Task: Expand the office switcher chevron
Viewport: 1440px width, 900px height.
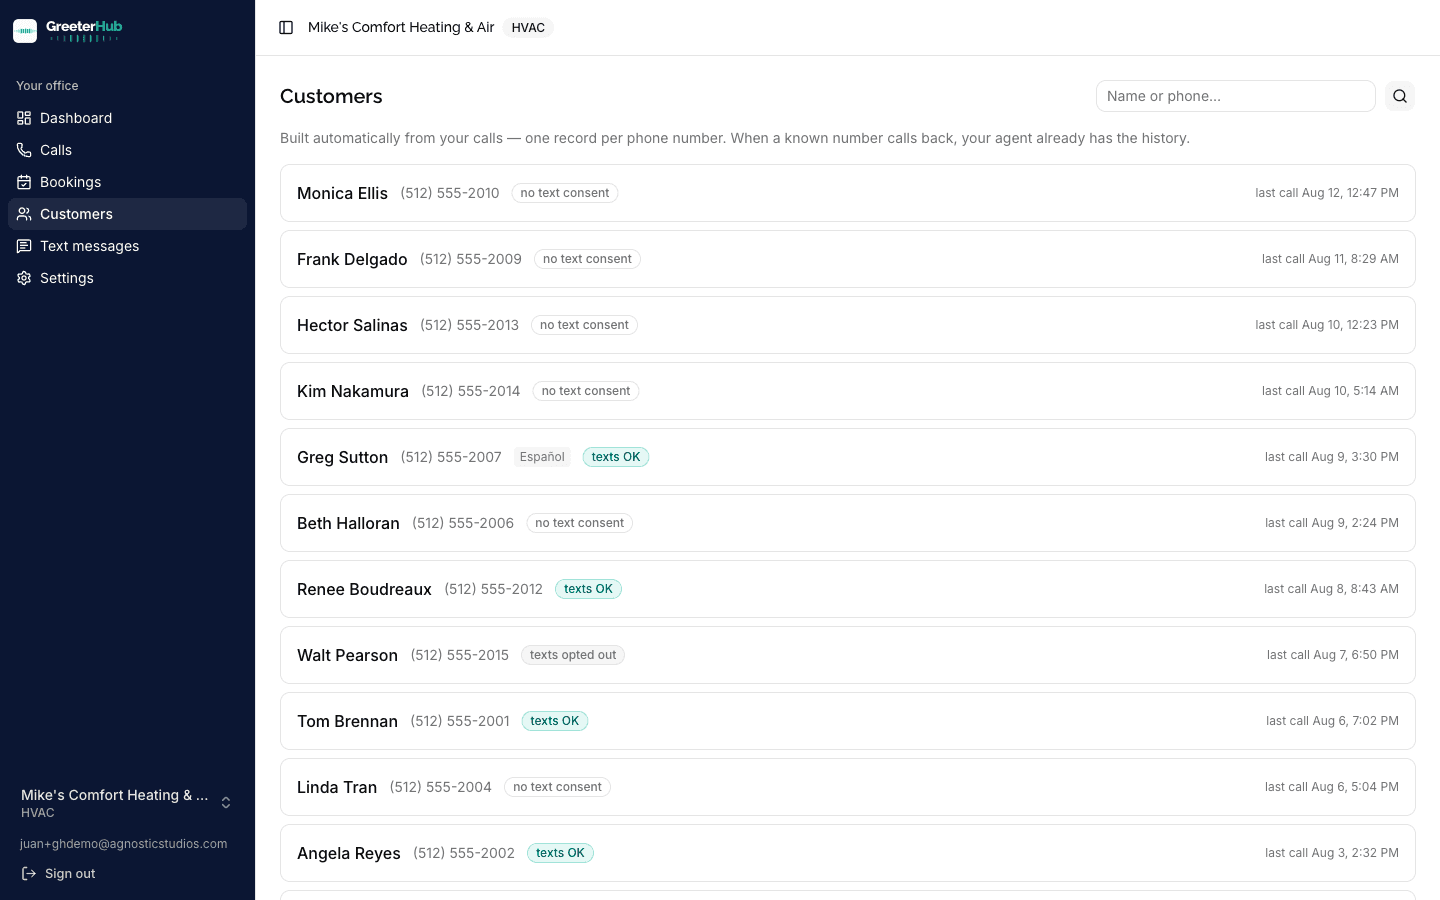Action: (226, 803)
